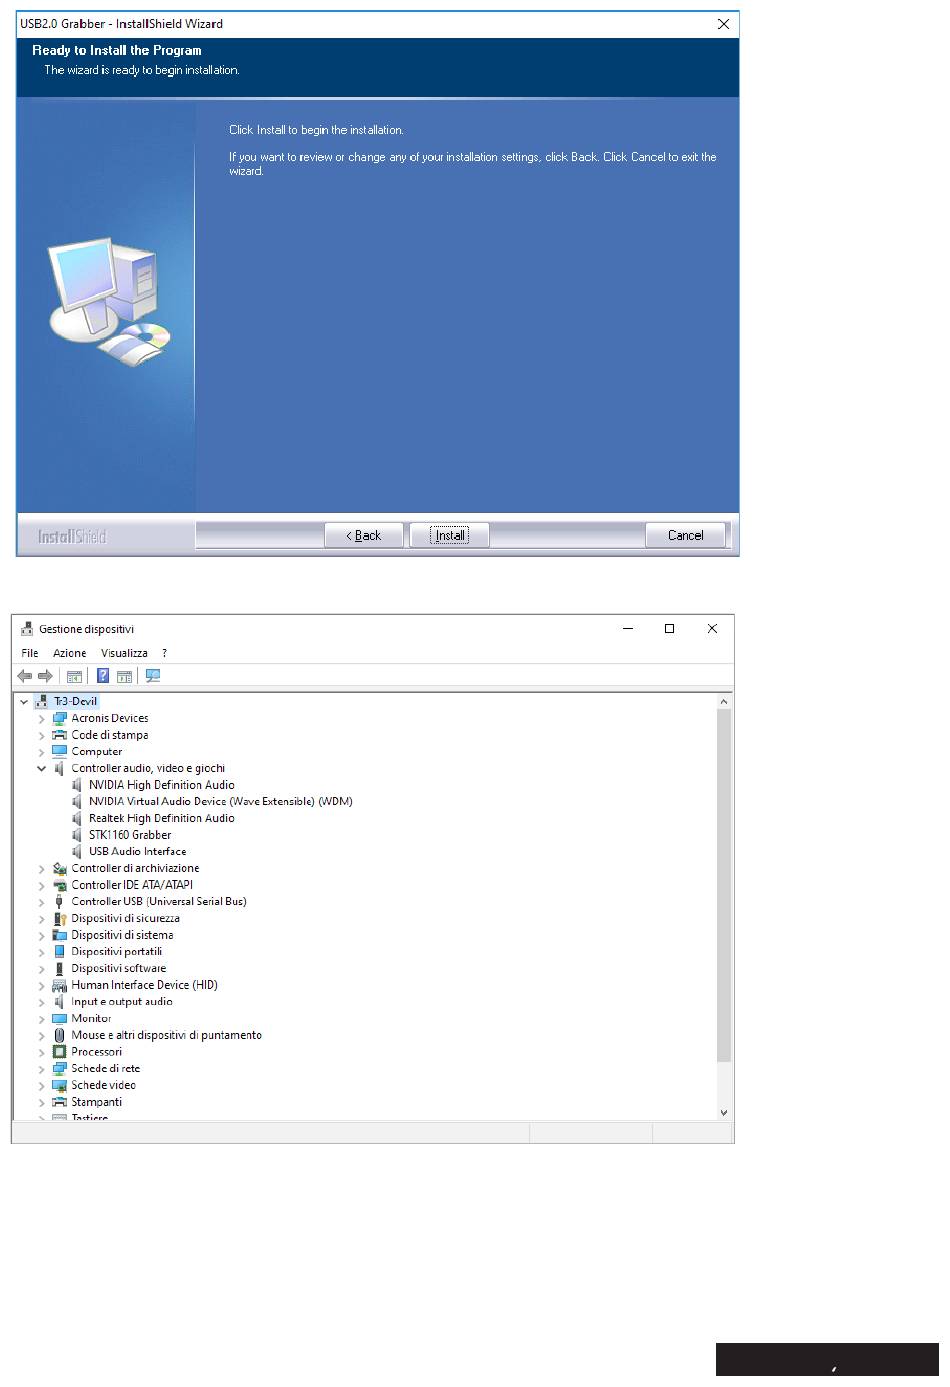Click the show/hide console tree icon
The height and width of the screenshot is (1387, 950).
pyautogui.click(x=74, y=676)
